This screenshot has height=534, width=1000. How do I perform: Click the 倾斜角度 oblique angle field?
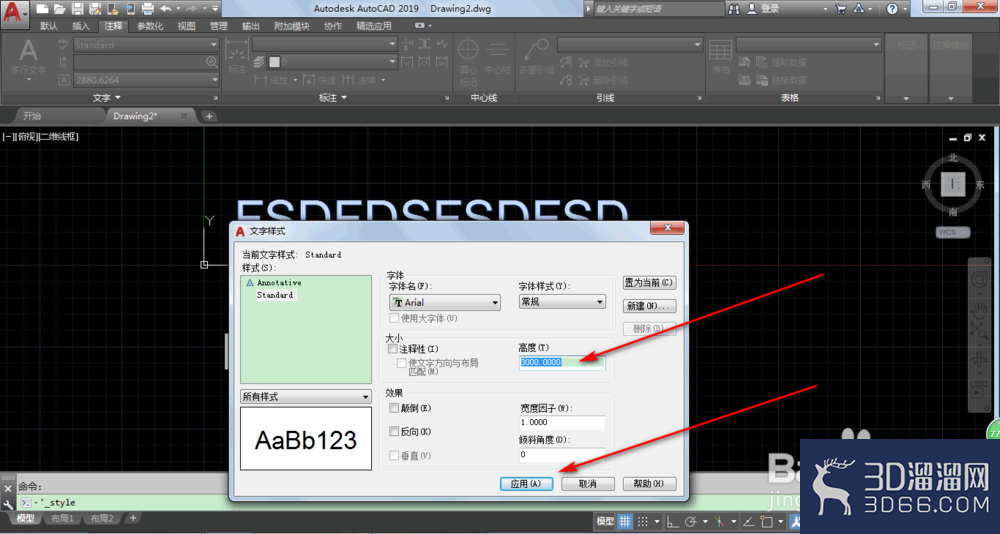562,454
